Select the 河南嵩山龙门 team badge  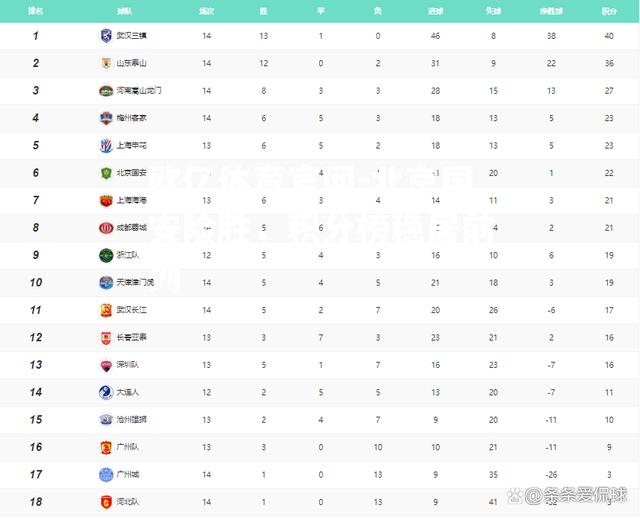click(x=106, y=91)
